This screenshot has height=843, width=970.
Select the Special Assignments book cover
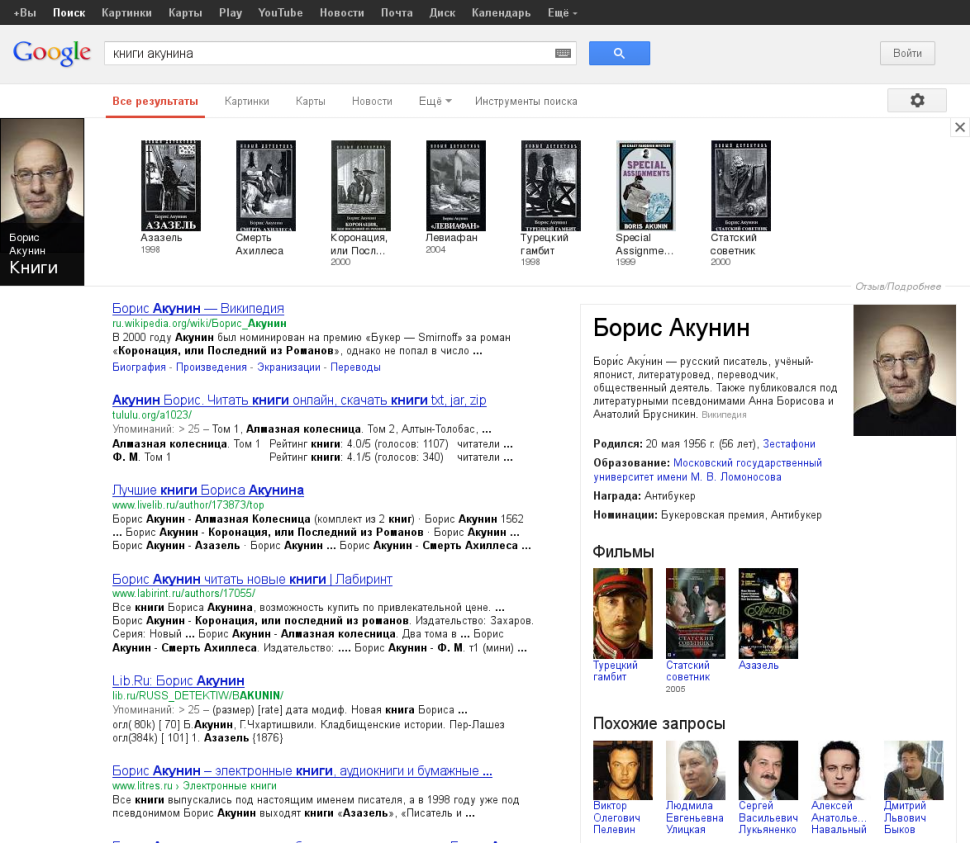click(x=646, y=186)
